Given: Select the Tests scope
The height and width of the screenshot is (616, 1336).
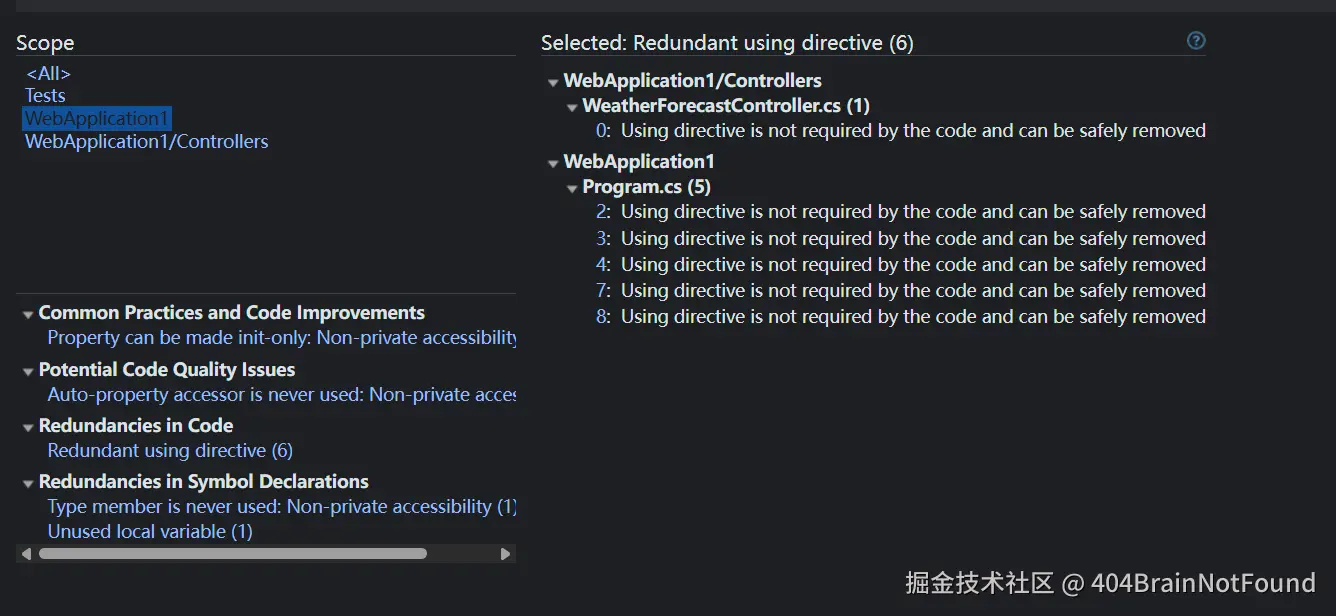Looking at the screenshot, I should coord(45,96).
